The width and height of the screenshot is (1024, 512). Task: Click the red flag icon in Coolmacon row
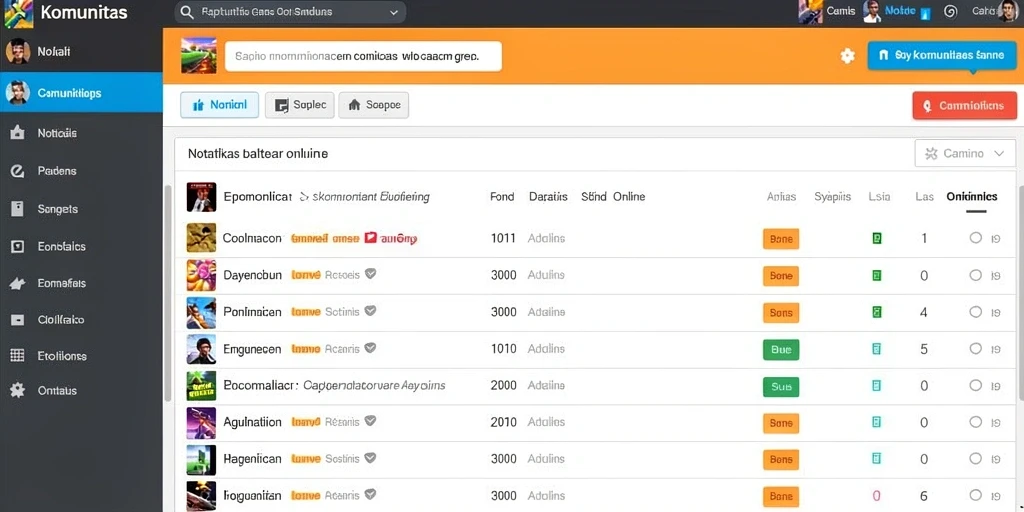coord(370,238)
